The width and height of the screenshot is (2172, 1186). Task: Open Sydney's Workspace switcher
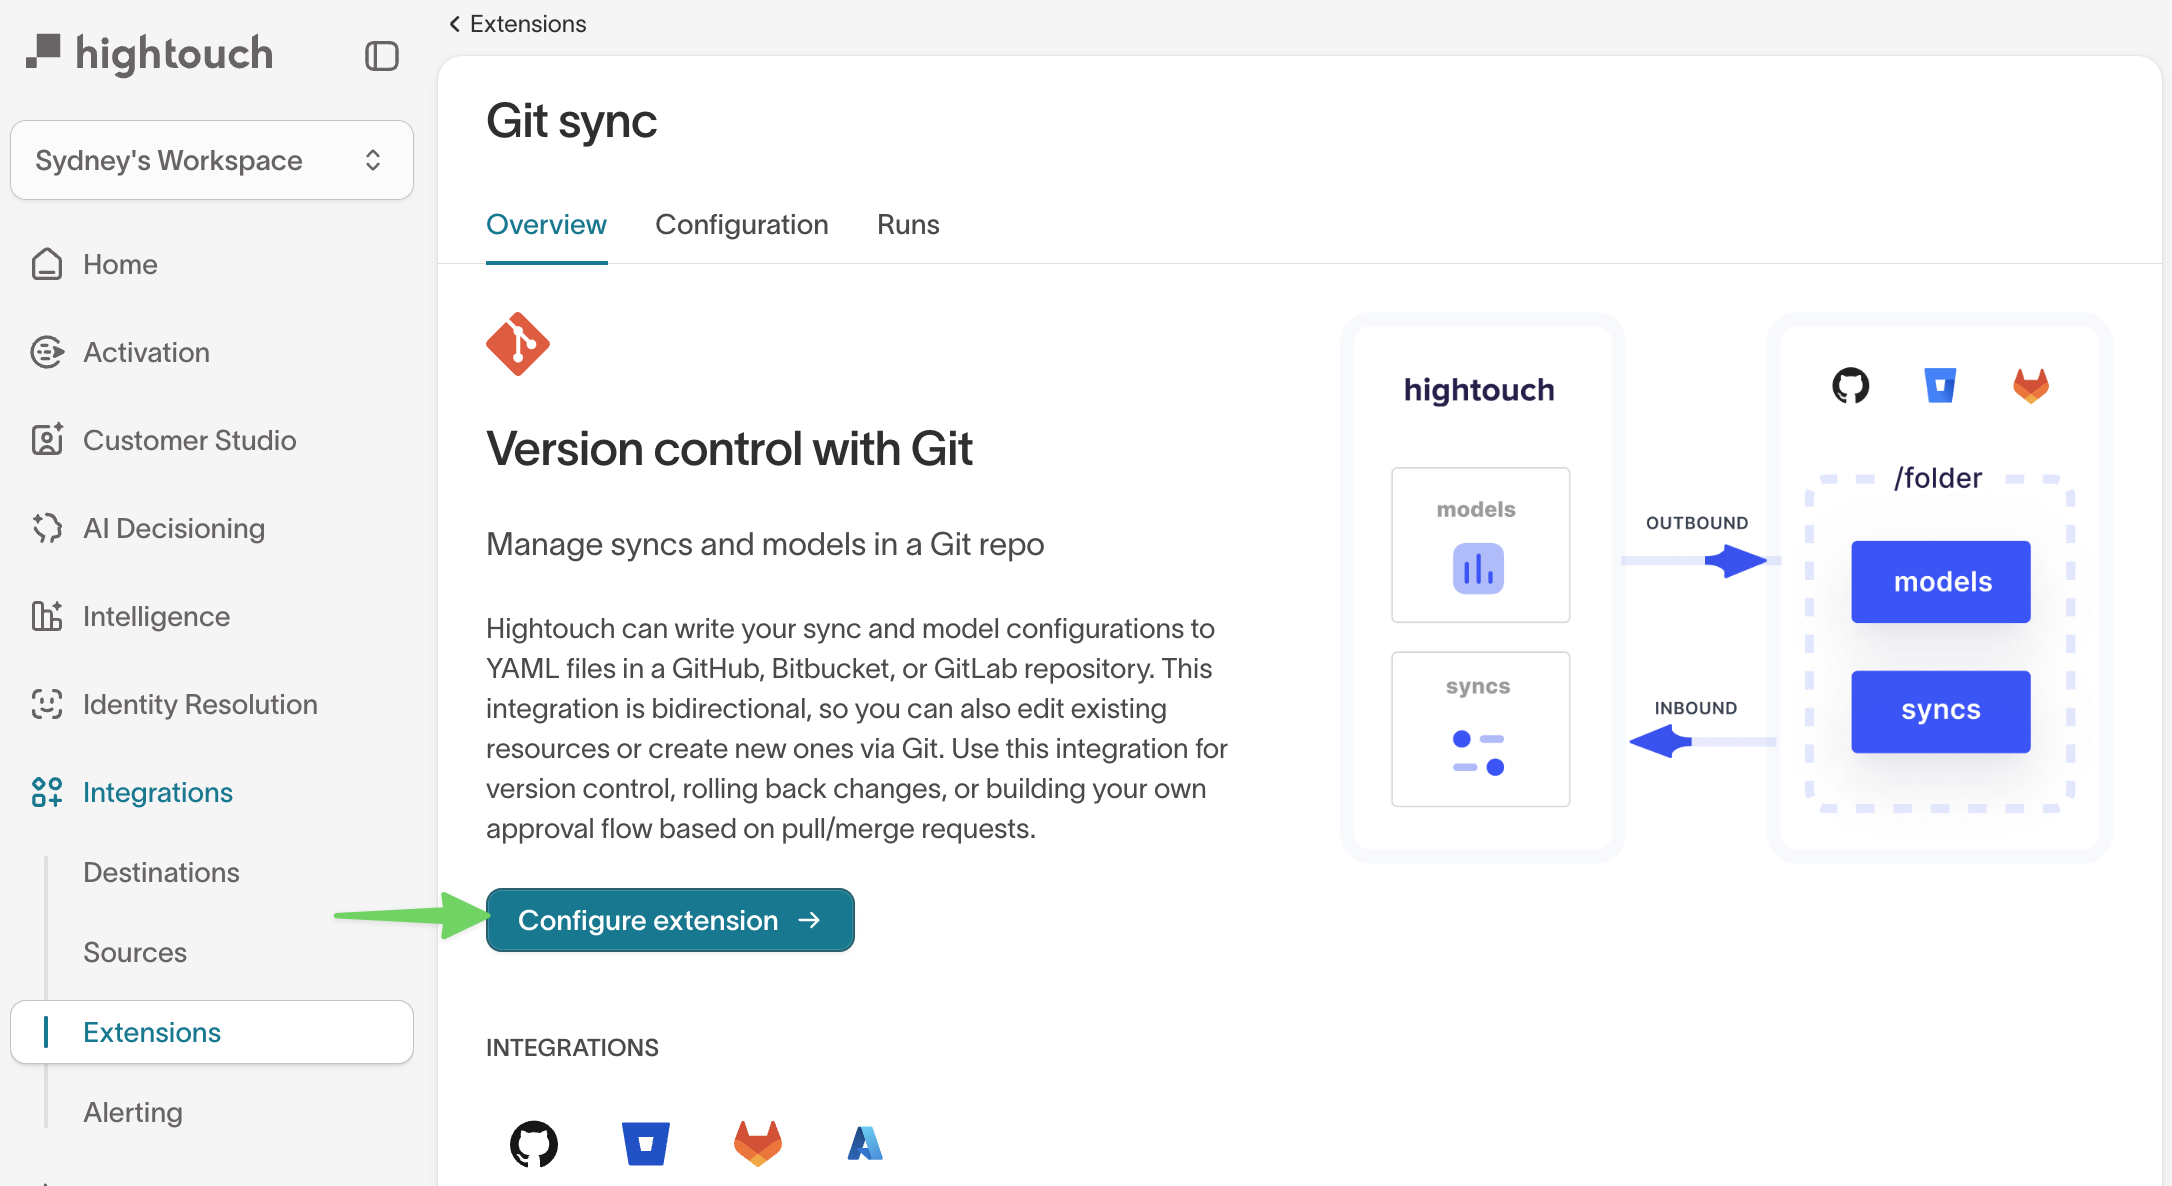(x=211, y=160)
